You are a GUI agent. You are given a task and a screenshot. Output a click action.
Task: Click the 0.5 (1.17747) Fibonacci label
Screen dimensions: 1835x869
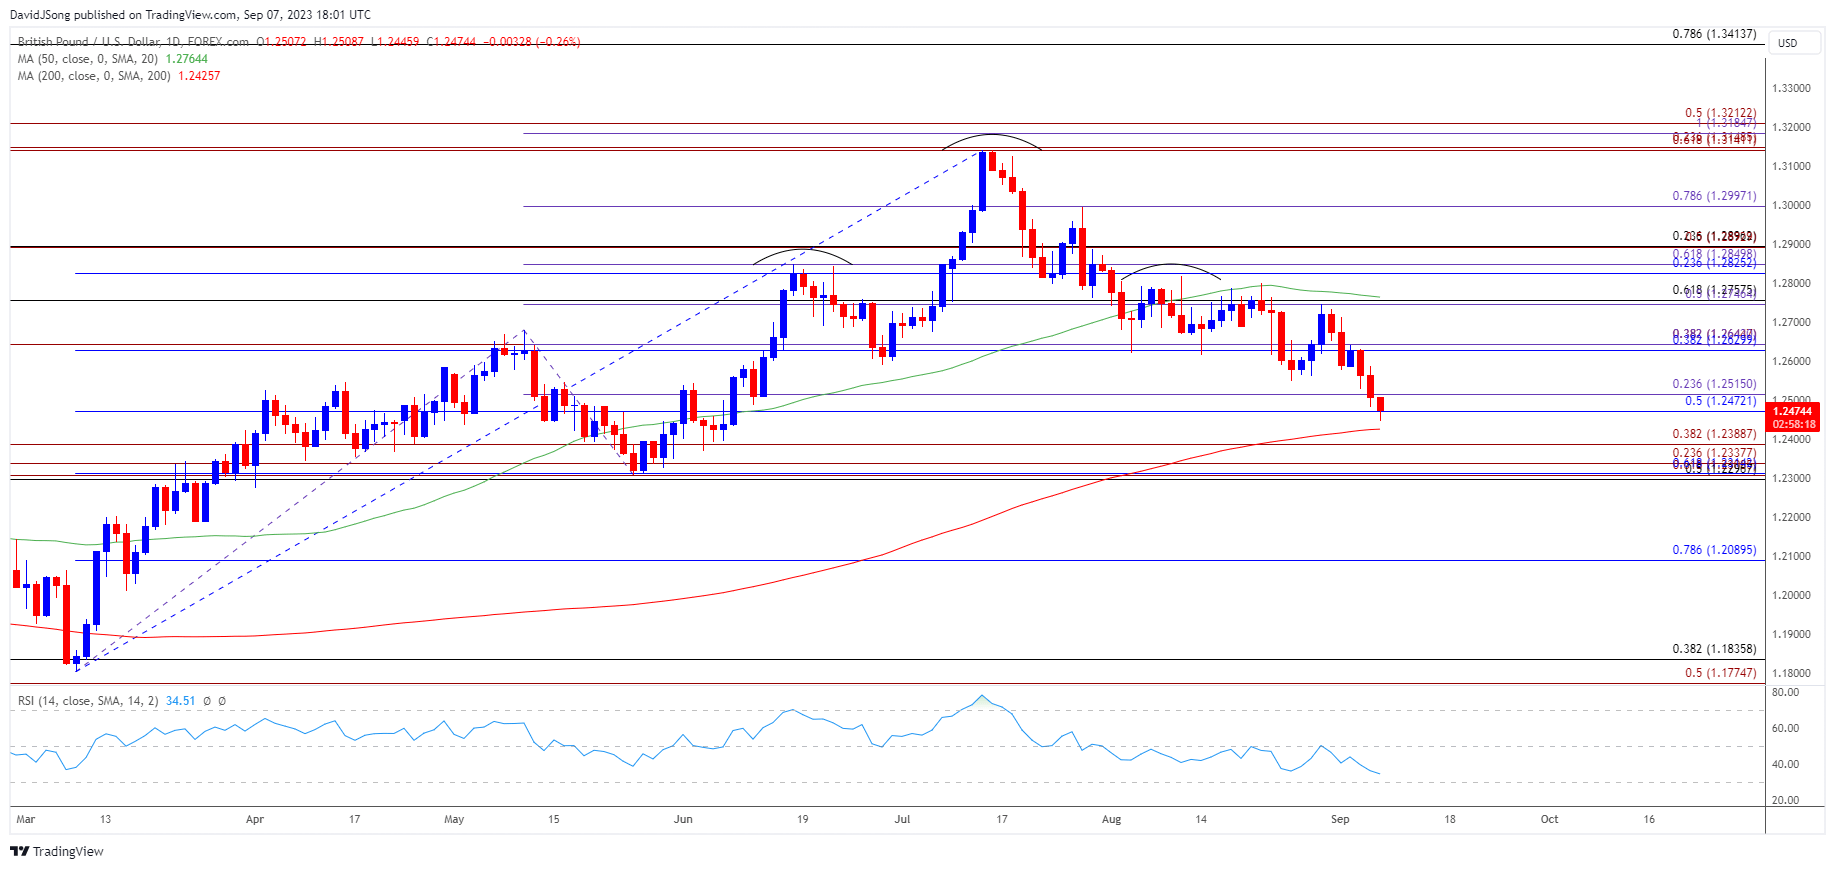coord(1720,673)
